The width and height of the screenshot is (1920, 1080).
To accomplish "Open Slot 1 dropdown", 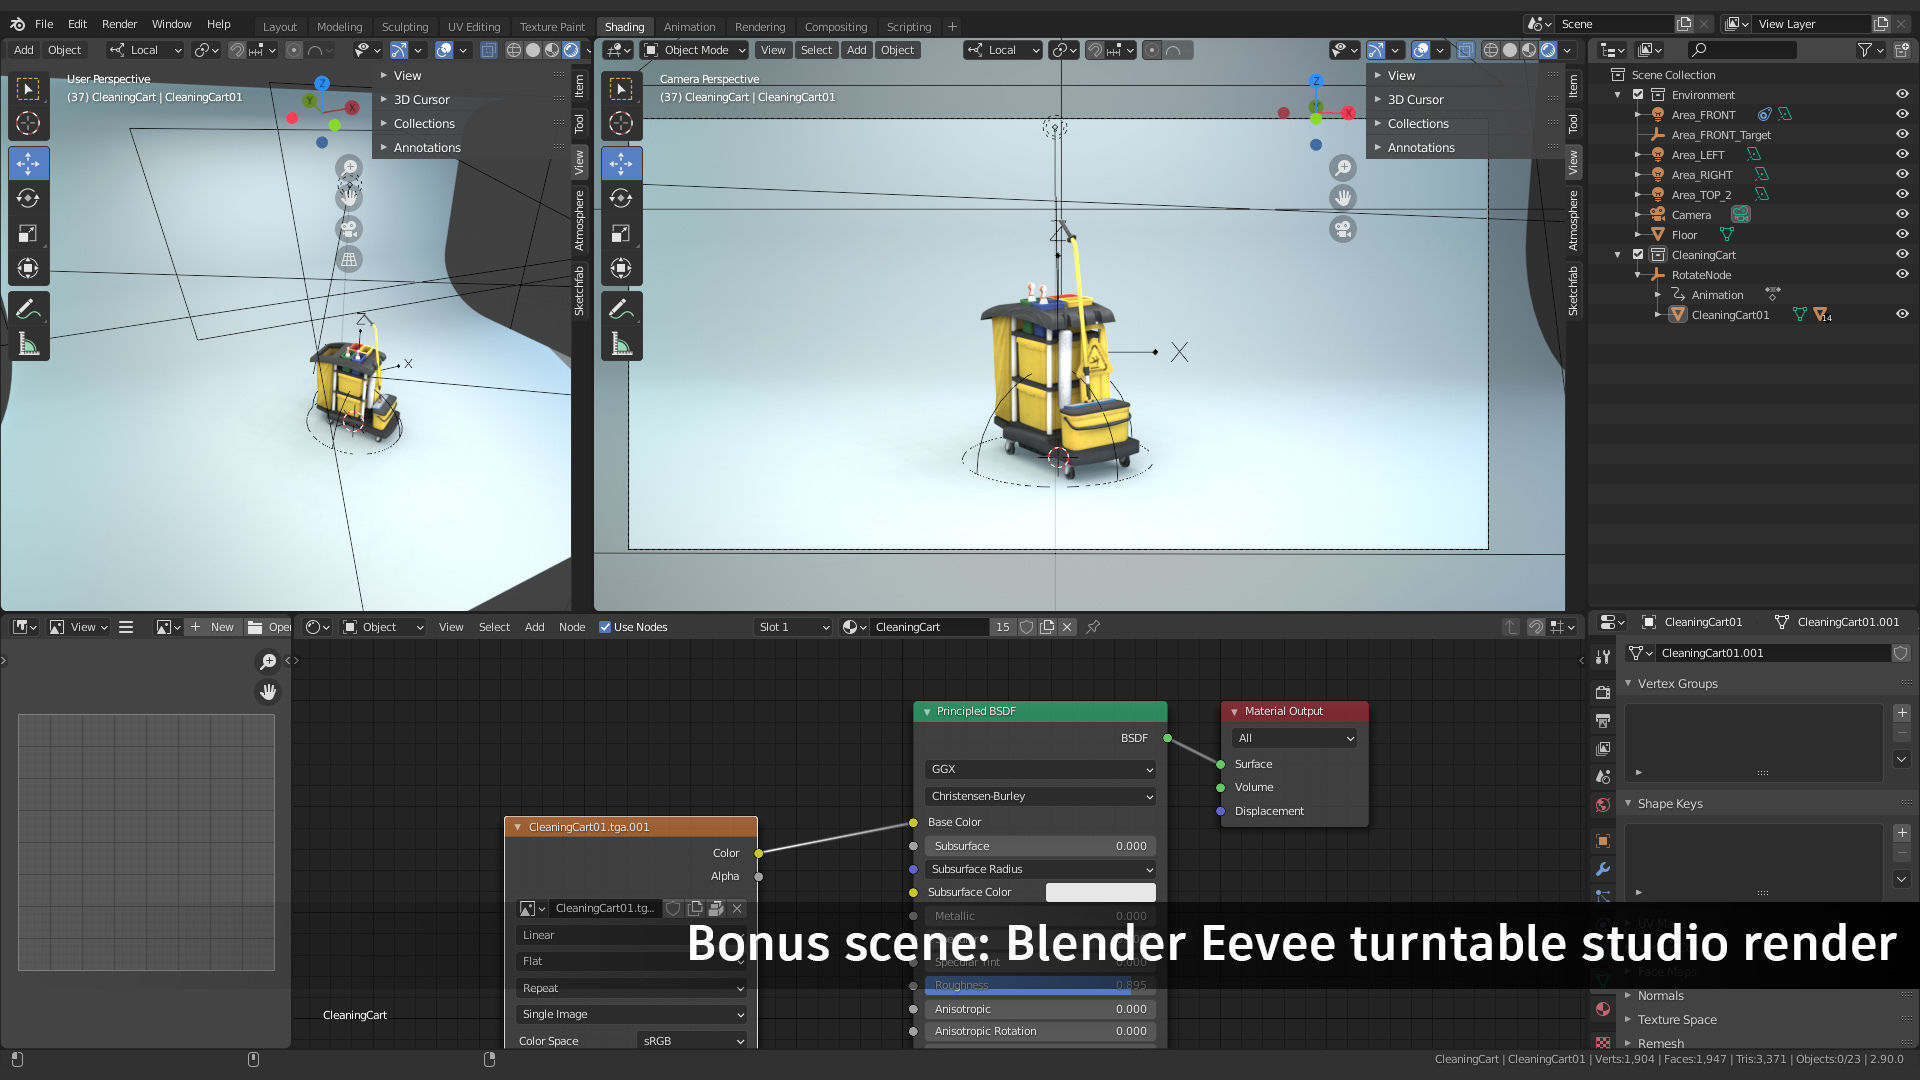I will pos(794,627).
